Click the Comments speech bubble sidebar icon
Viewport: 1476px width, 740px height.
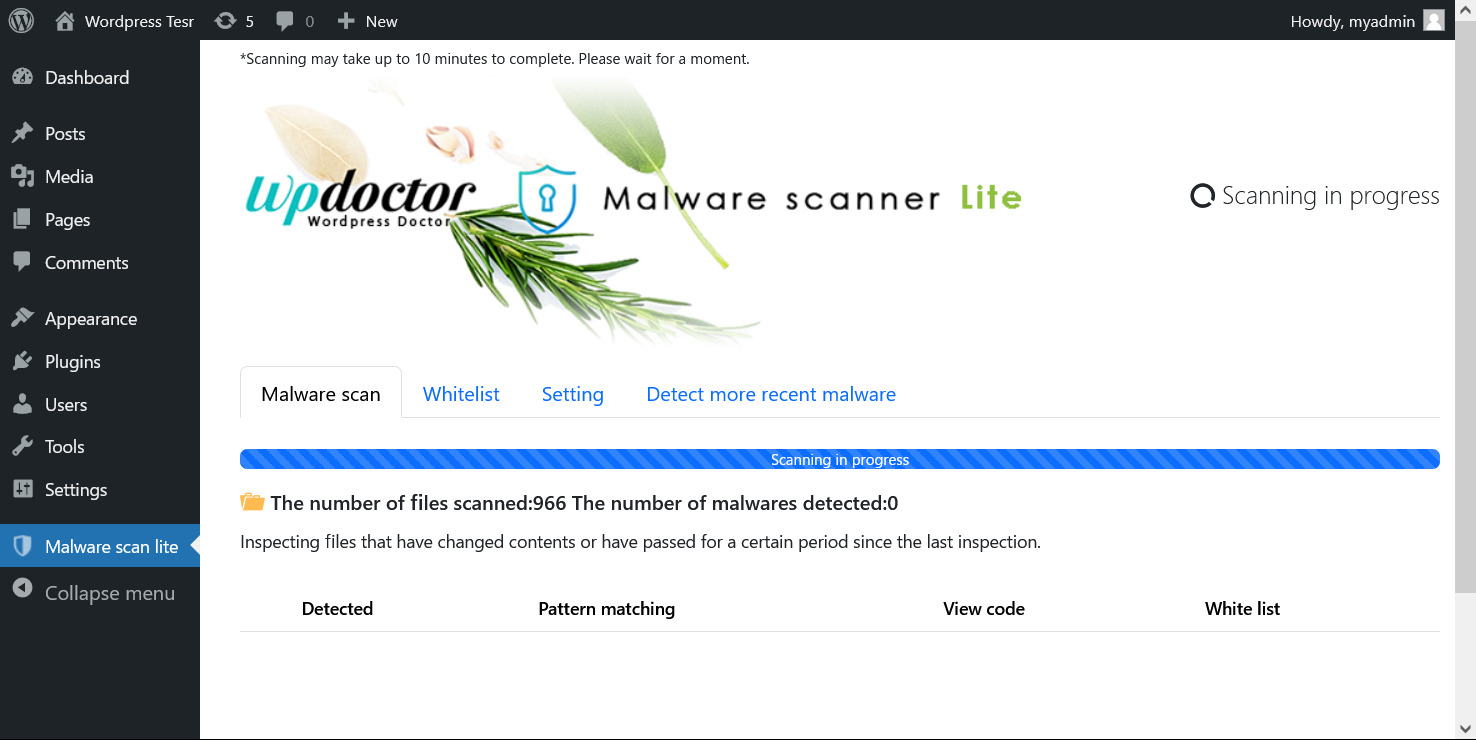point(22,262)
